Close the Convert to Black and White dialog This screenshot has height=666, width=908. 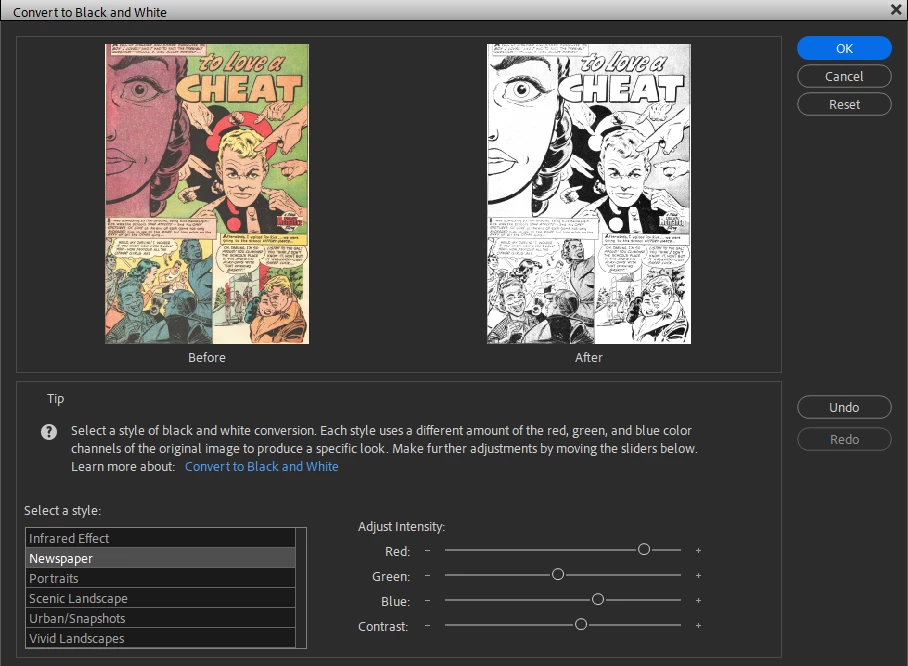(x=895, y=10)
